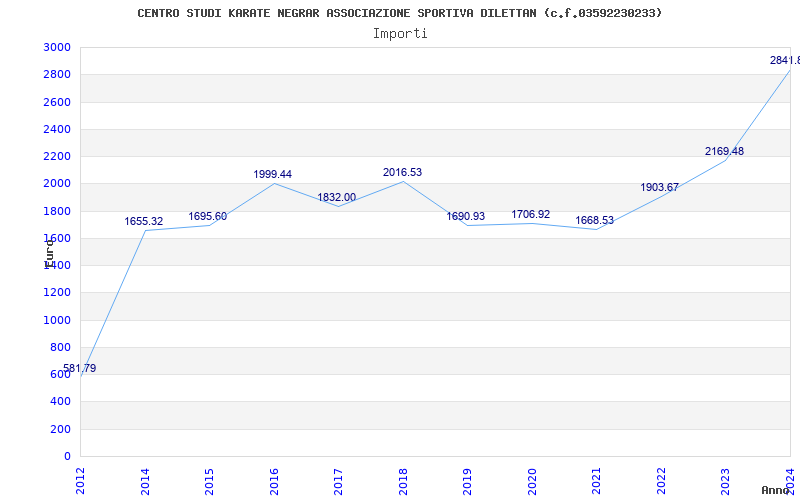Click x-axis year 2021
Screen dimensions: 800x500
(596, 481)
